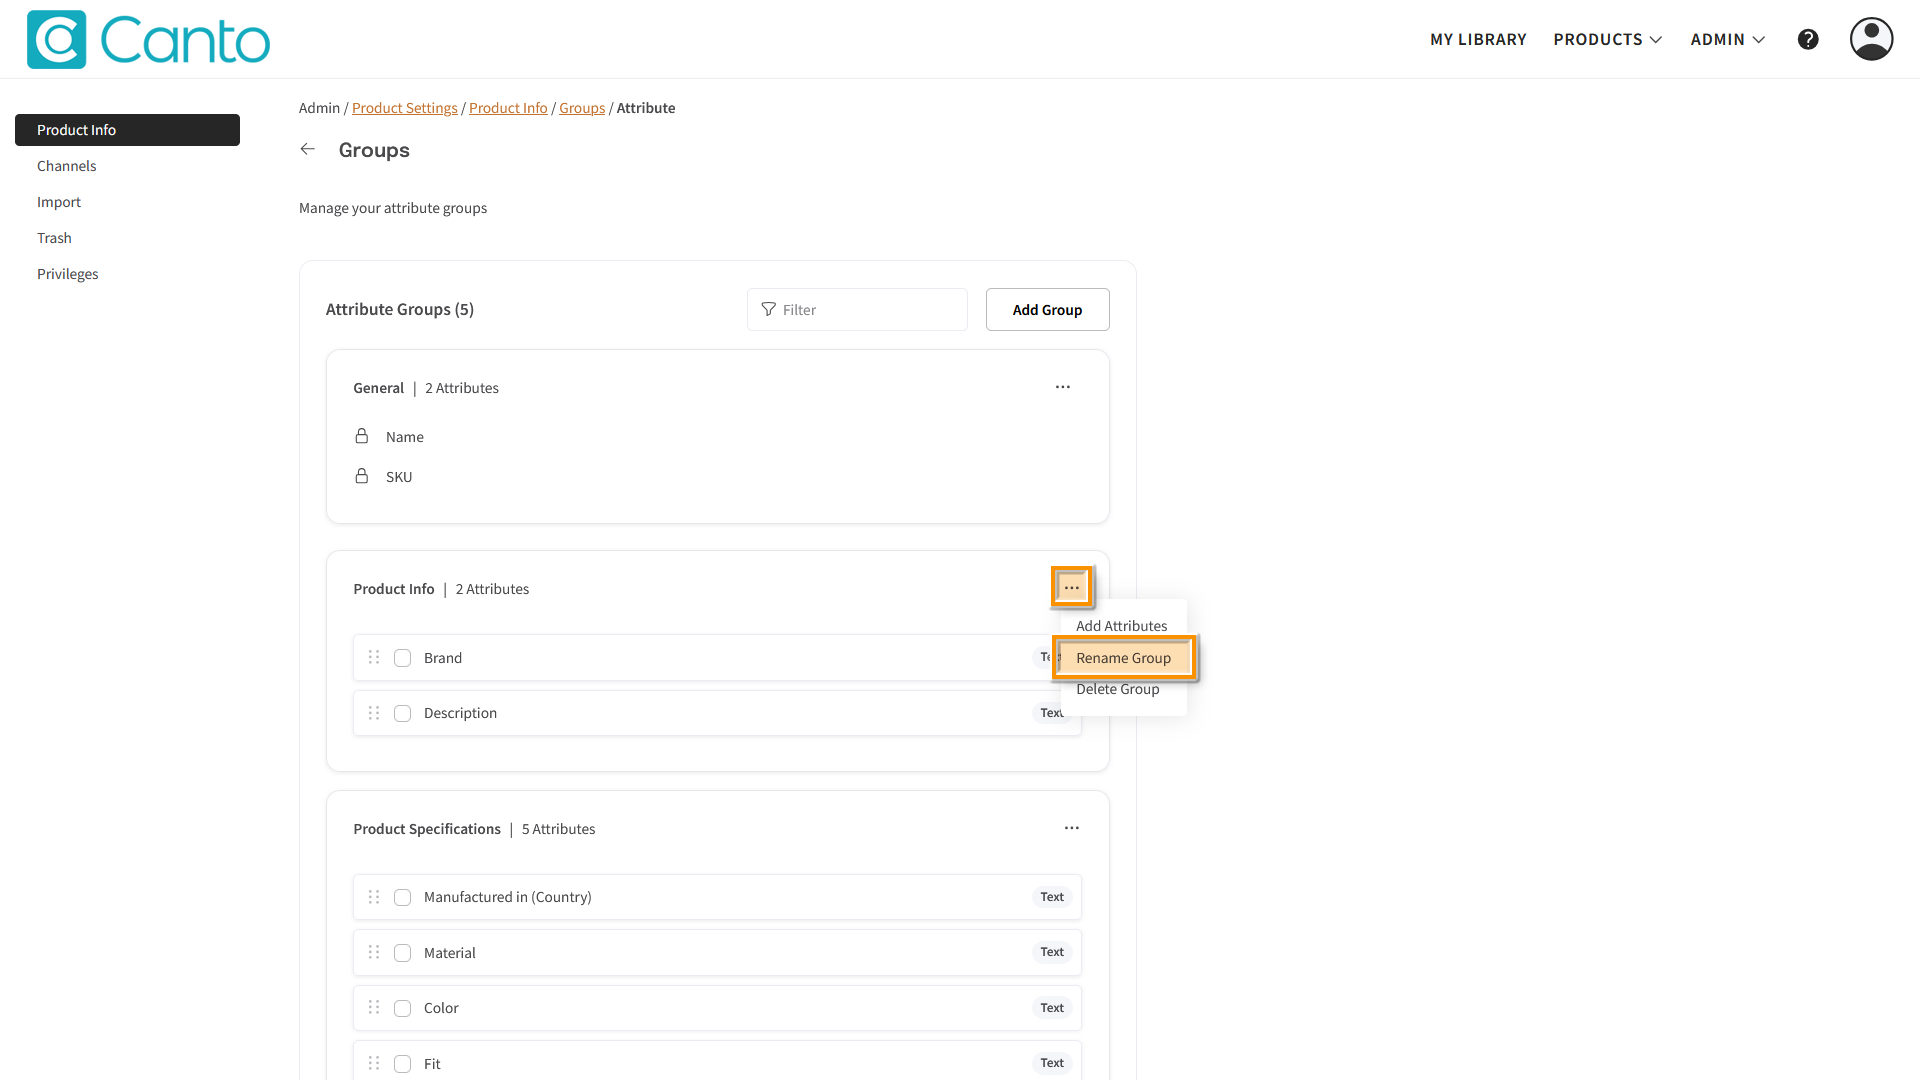Image resolution: width=1920 pixels, height=1080 pixels.
Task: Click the drag handle for Material
Action: [x=374, y=952]
